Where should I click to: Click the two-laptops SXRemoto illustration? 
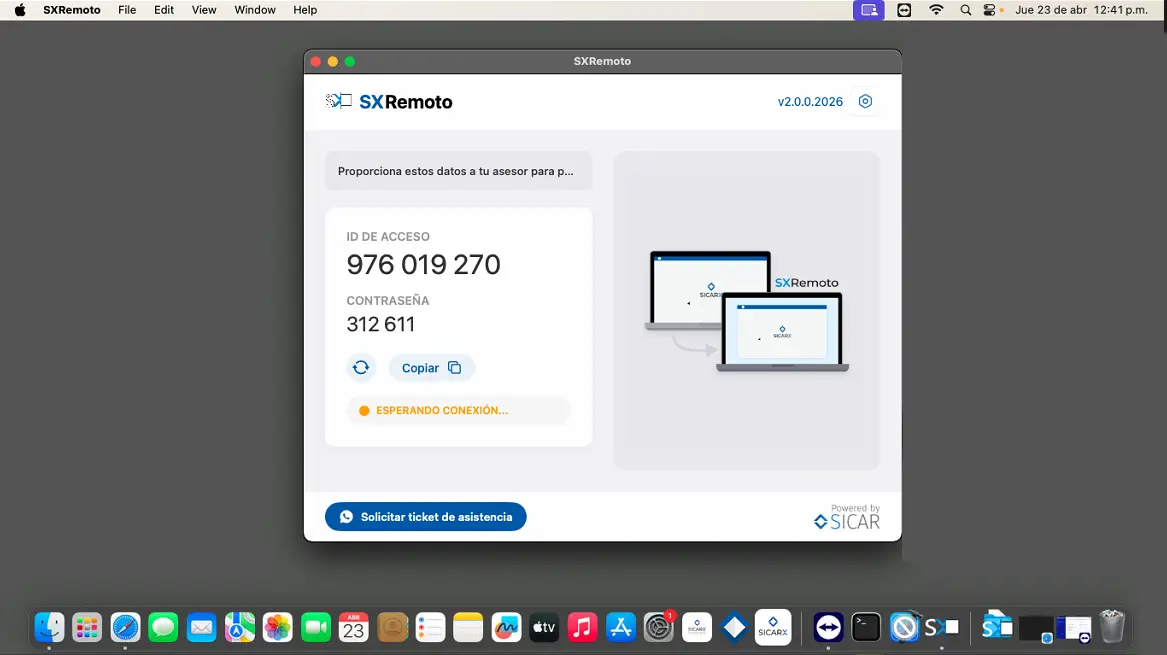point(746,311)
